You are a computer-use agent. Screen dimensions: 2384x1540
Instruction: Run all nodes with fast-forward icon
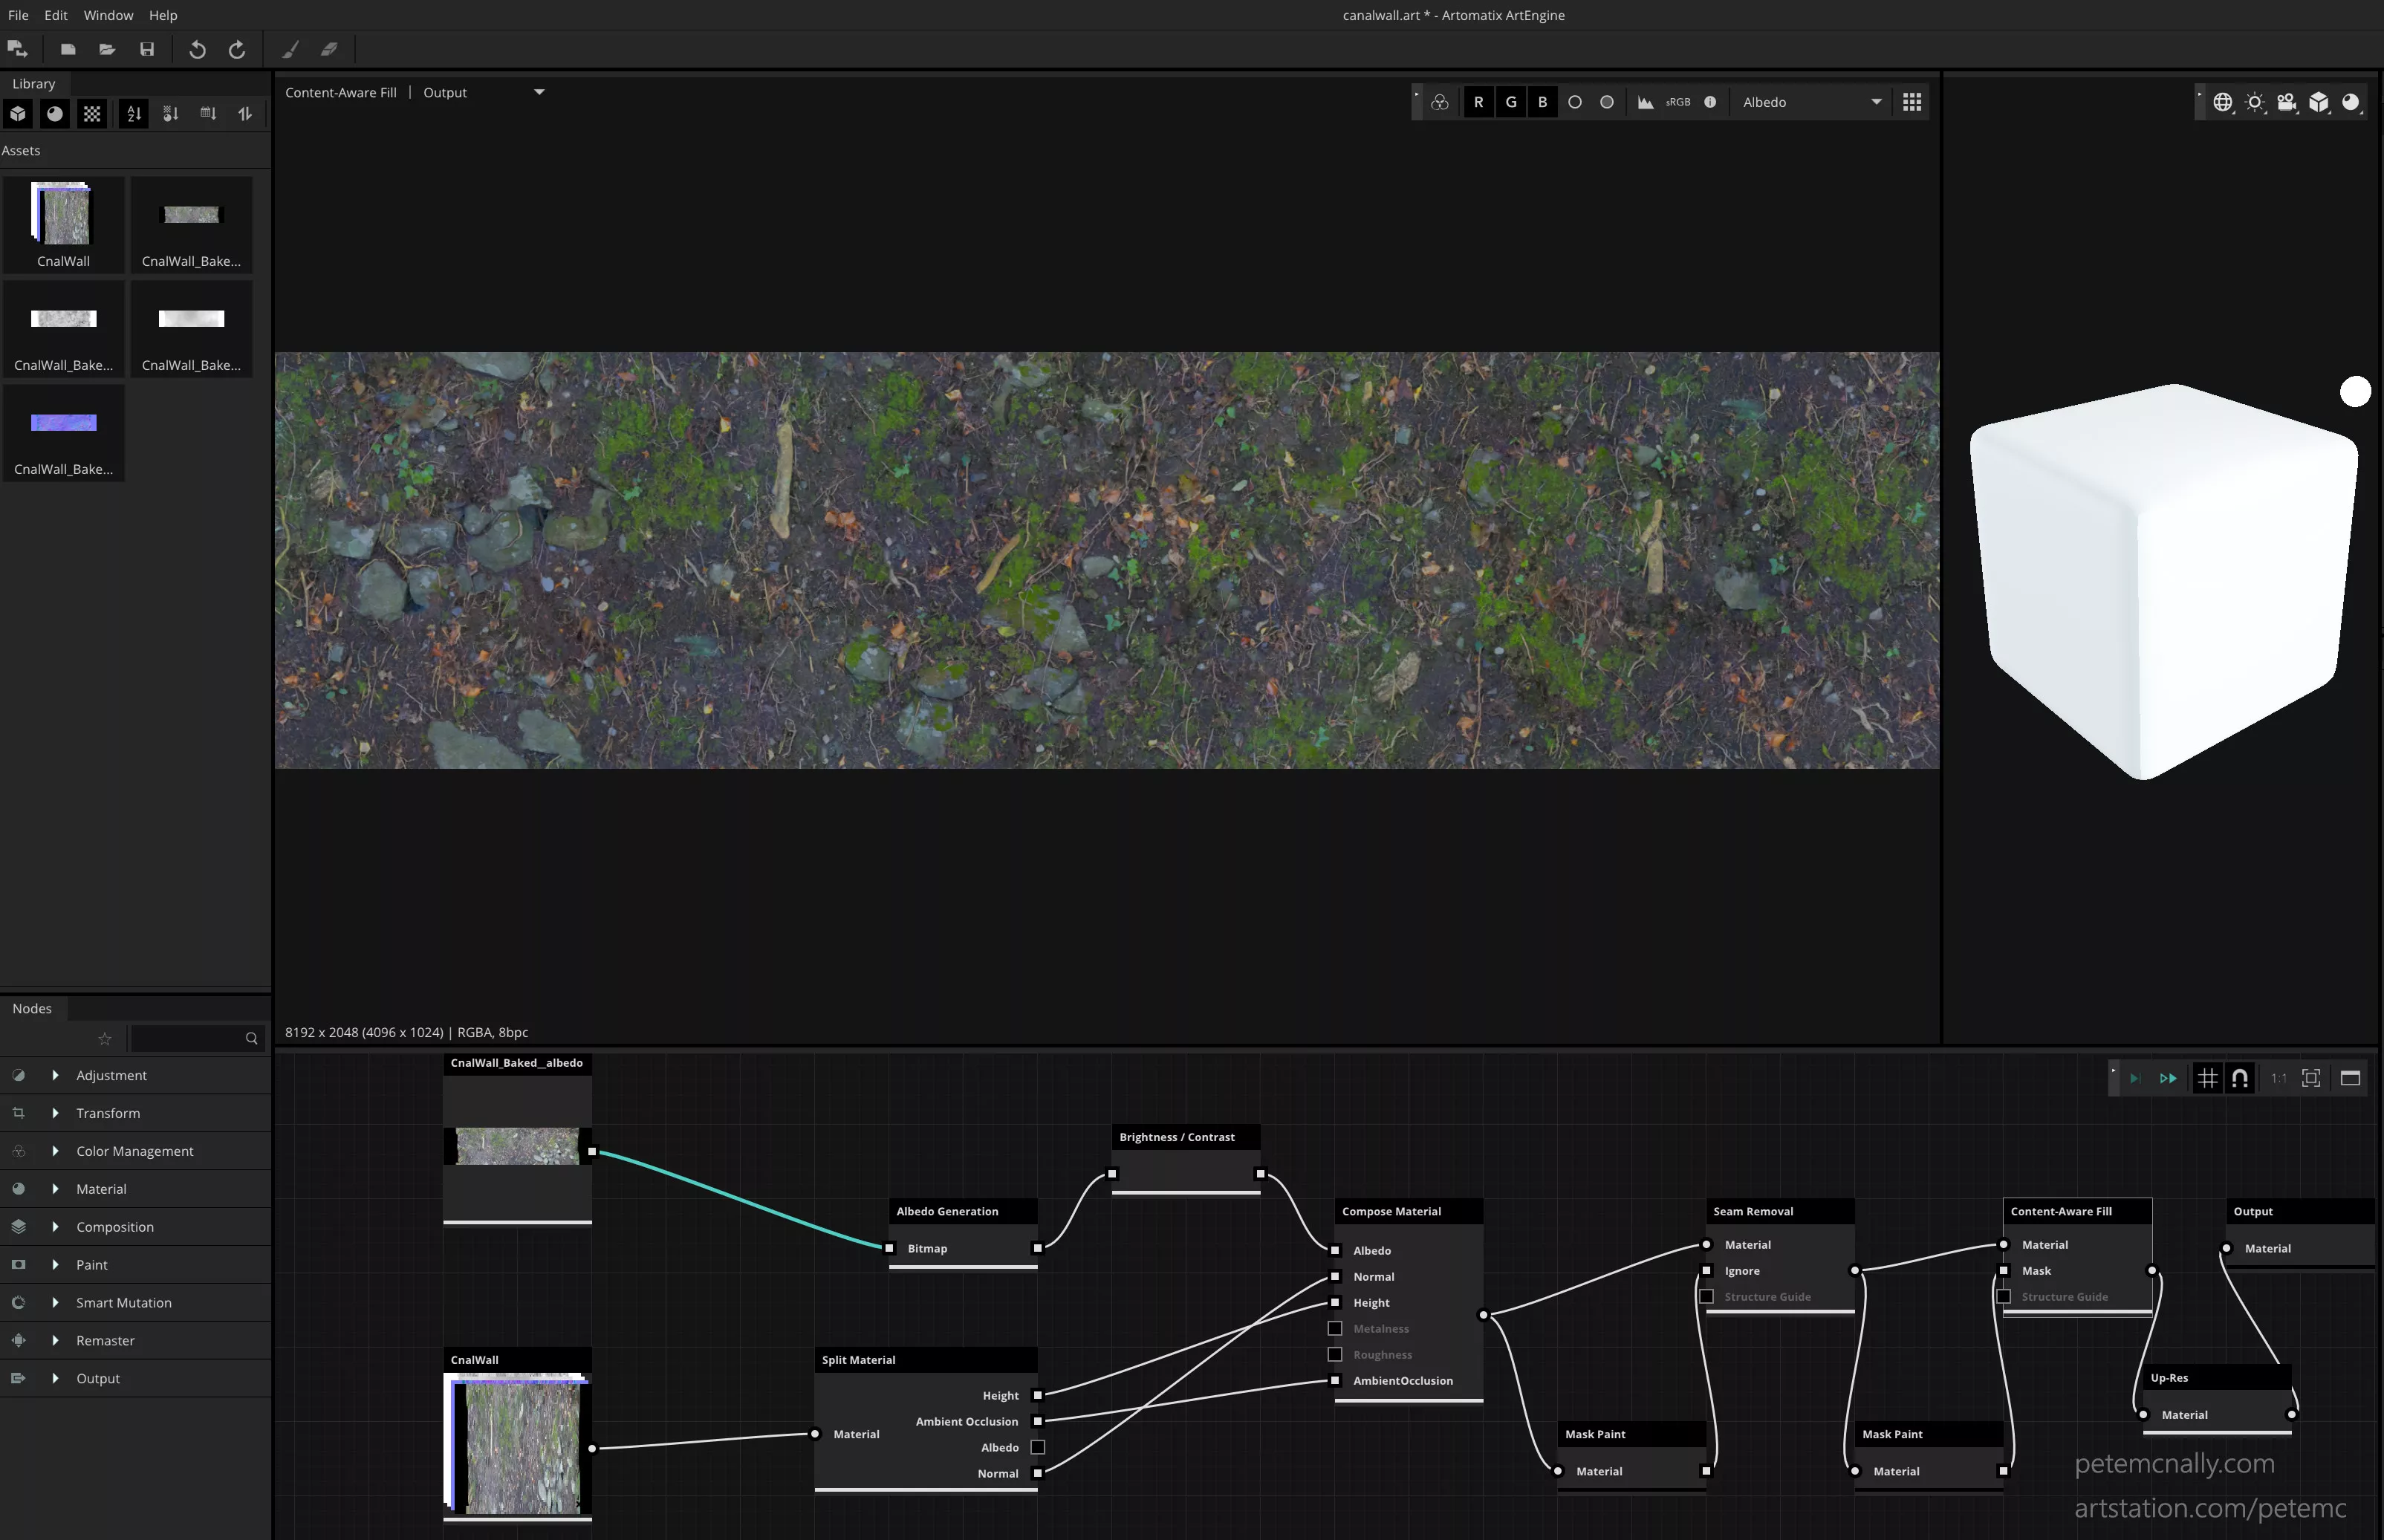[2168, 1078]
